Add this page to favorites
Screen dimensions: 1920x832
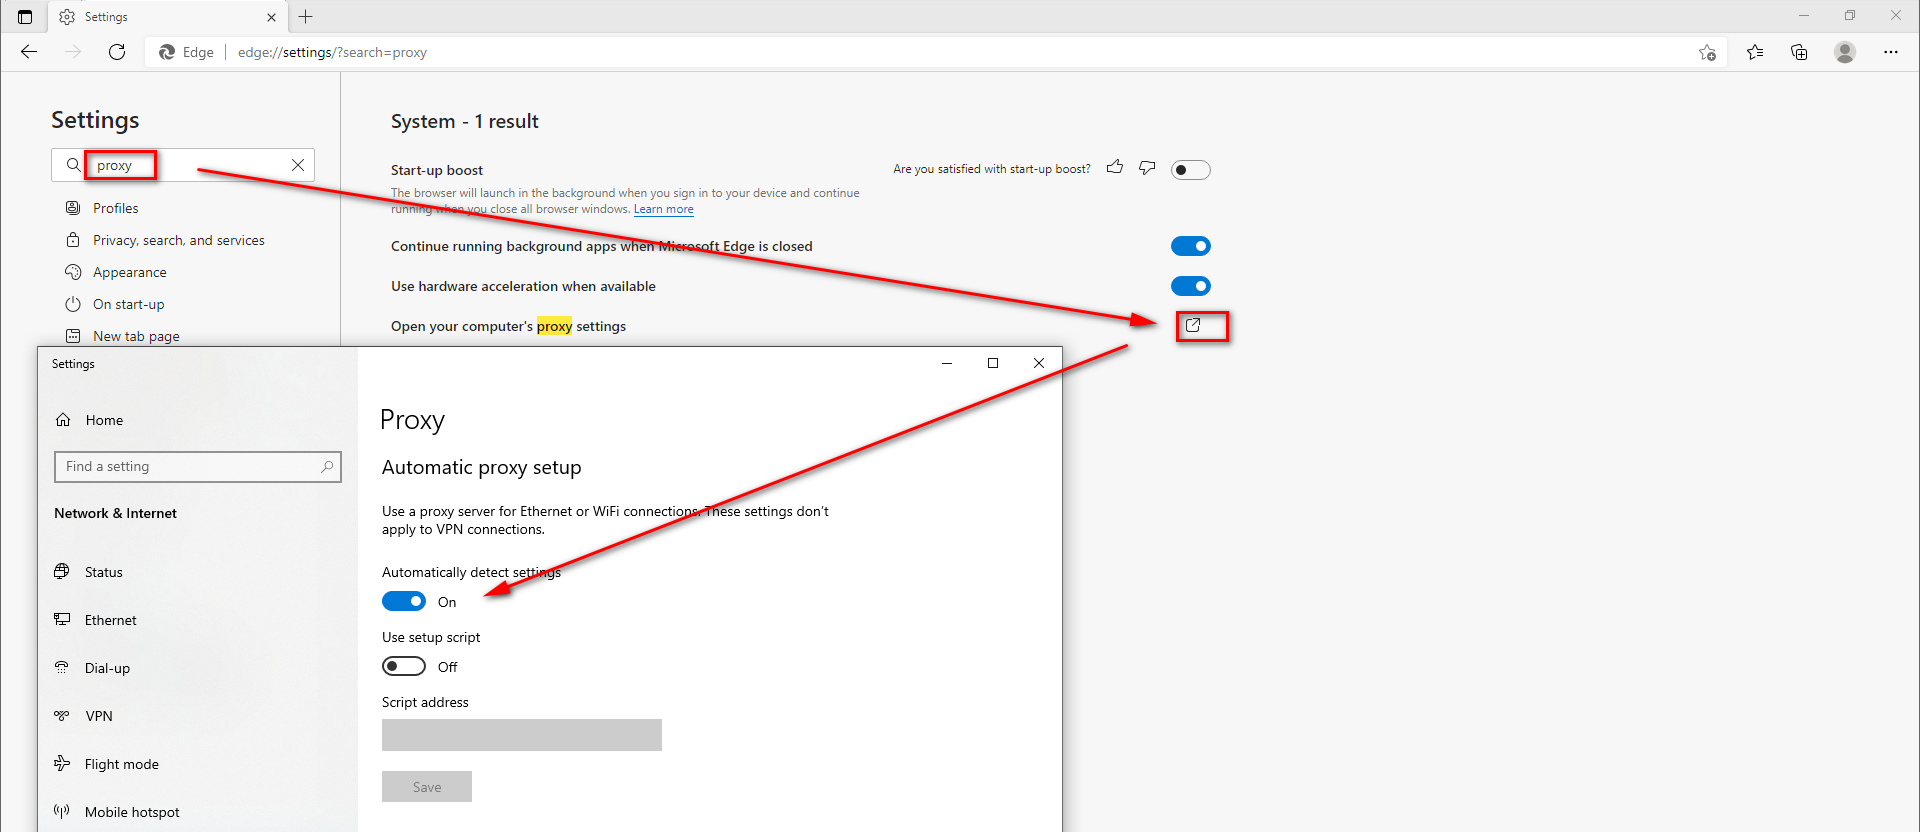point(1707,52)
